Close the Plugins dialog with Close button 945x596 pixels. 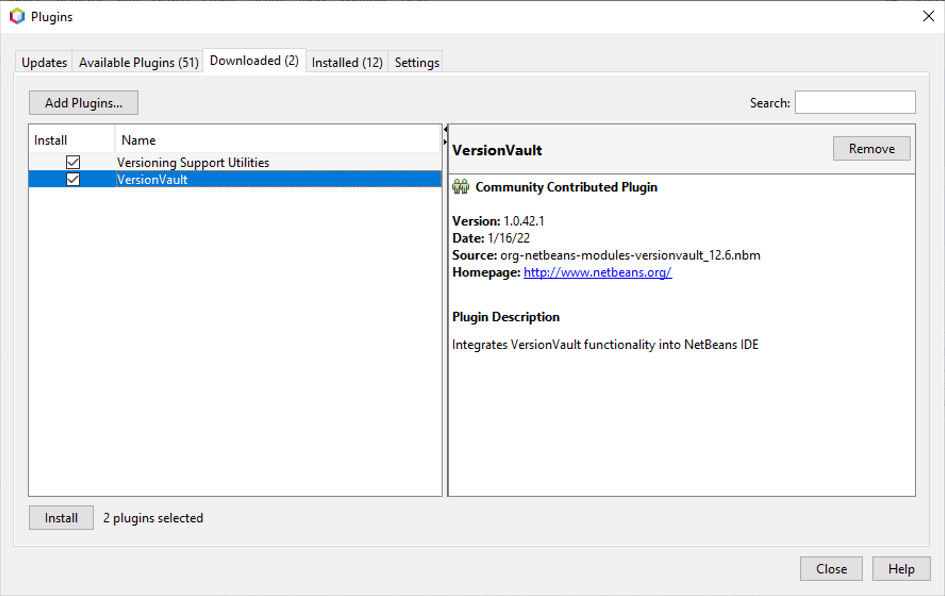click(x=831, y=569)
